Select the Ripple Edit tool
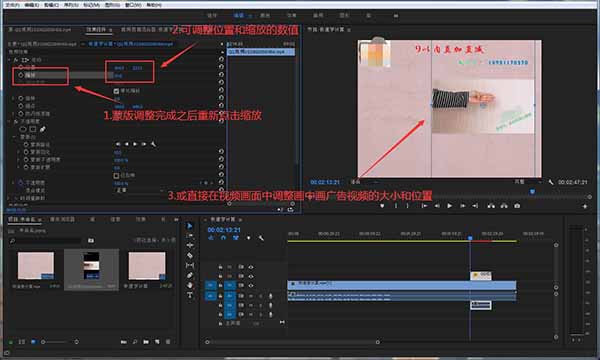This screenshot has width=600, height=360. coord(190,245)
